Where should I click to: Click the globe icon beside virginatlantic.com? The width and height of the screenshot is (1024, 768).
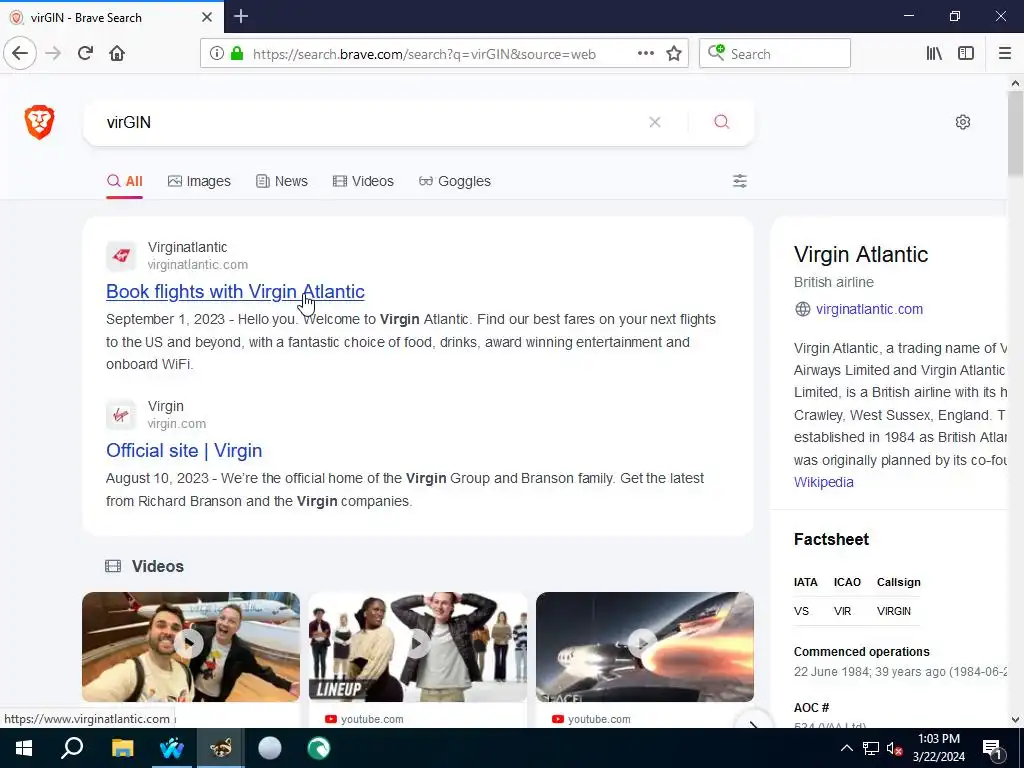click(x=803, y=309)
